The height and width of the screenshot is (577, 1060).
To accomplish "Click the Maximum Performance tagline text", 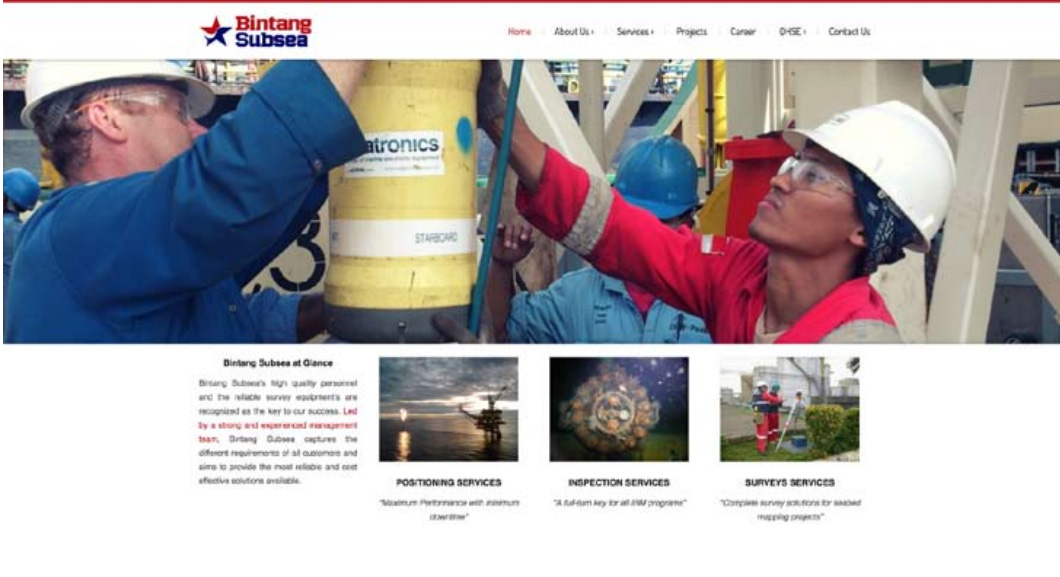I will pos(449,509).
